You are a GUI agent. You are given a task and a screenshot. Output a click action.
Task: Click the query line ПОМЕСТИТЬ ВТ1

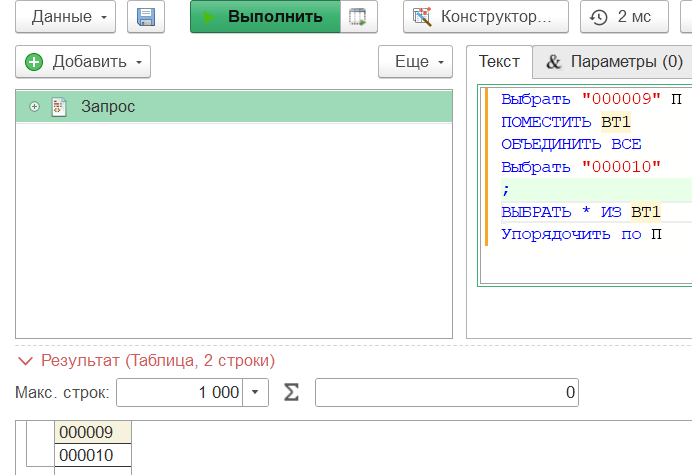pyautogui.click(x=566, y=122)
